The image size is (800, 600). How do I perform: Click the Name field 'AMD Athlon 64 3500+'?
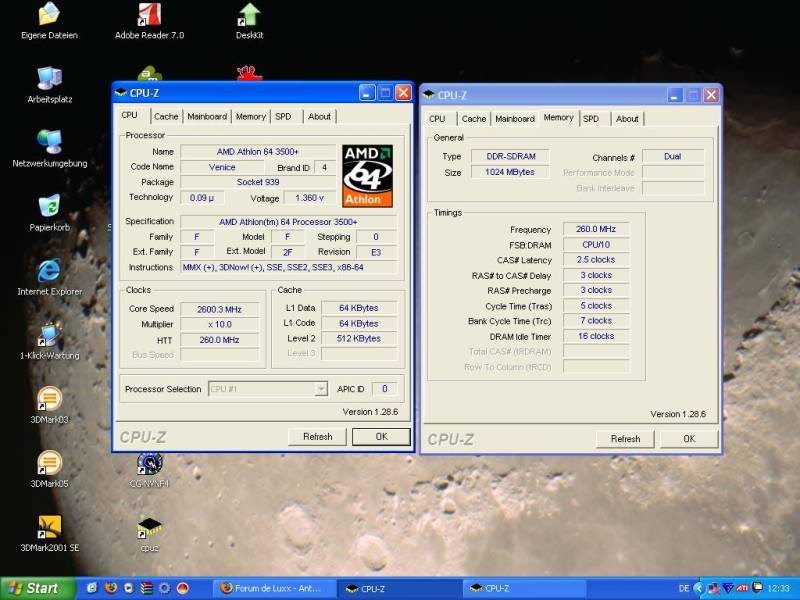[x=258, y=152]
